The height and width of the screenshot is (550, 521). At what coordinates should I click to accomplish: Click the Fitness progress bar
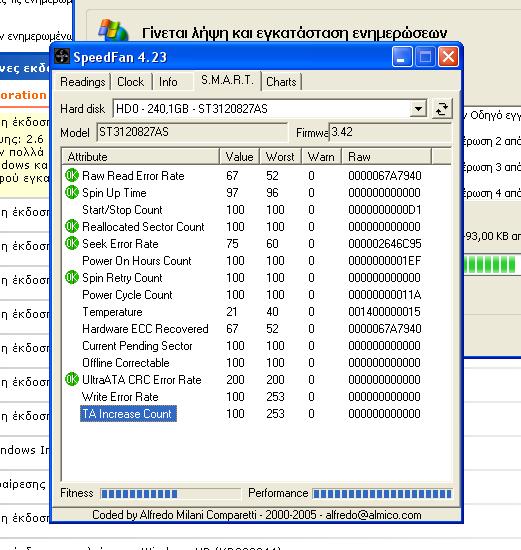click(171, 494)
